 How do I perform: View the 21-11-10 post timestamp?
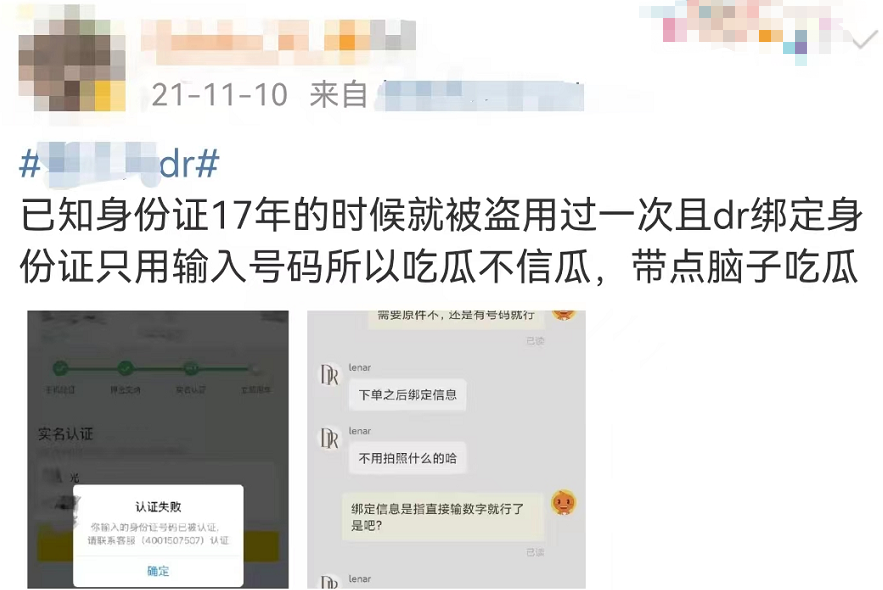[x=220, y=95]
